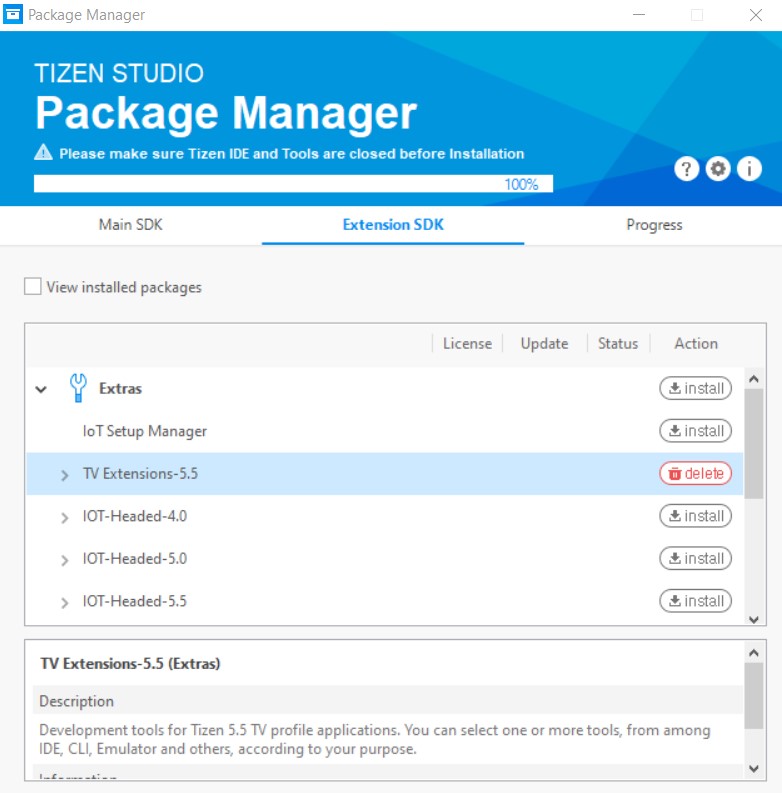The height and width of the screenshot is (793, 782).
Task: Open the settings gear icon
Action: tap(718, 169)
